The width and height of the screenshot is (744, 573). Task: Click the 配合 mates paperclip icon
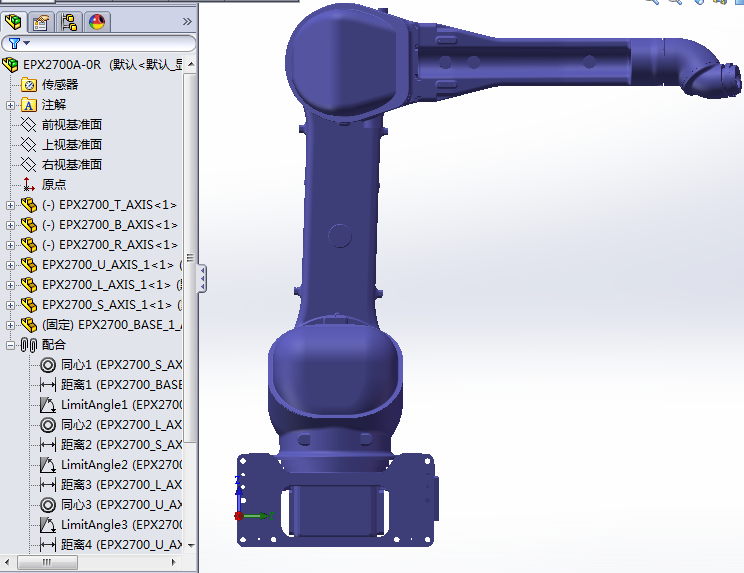pyautogui.click(x=29, y=345)
